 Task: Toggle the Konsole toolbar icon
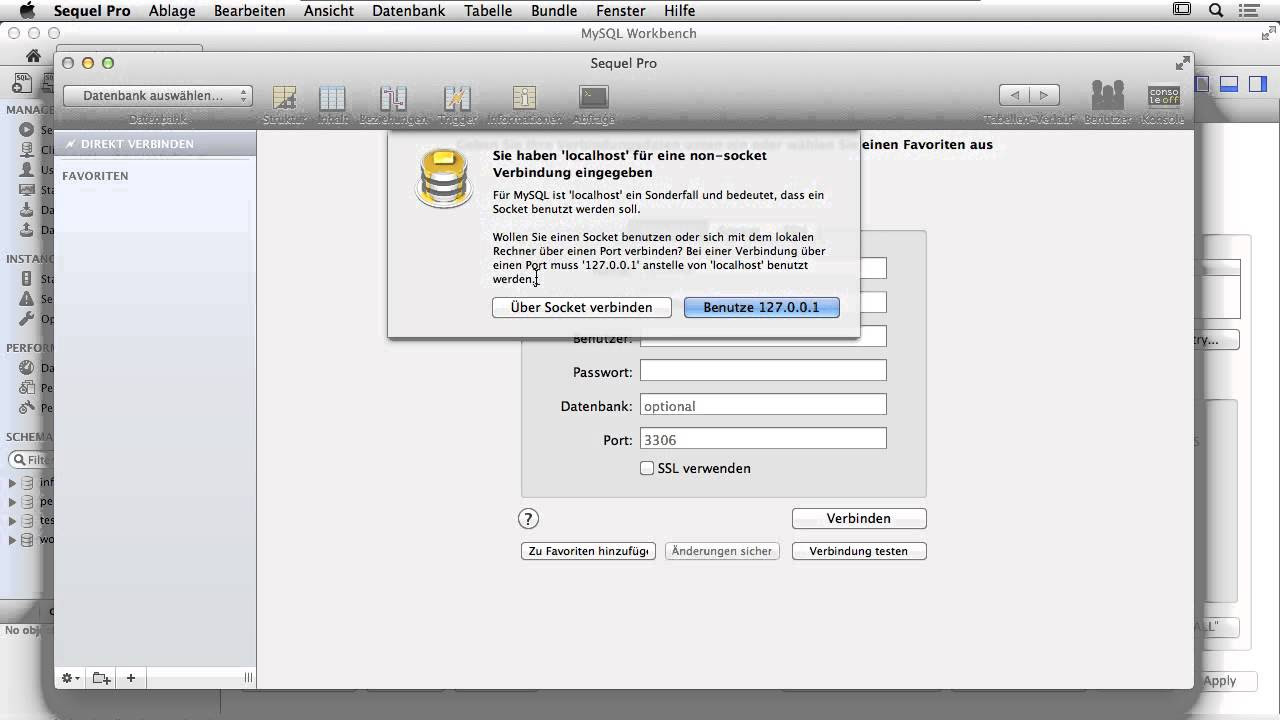click(1164, 104)
